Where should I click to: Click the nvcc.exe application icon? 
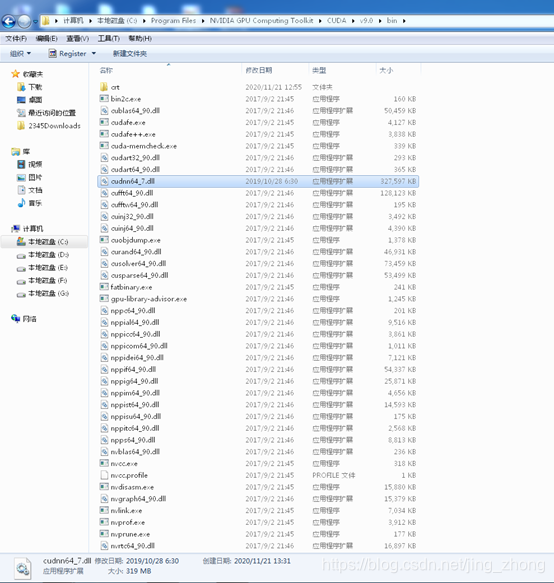coord(104,463)
